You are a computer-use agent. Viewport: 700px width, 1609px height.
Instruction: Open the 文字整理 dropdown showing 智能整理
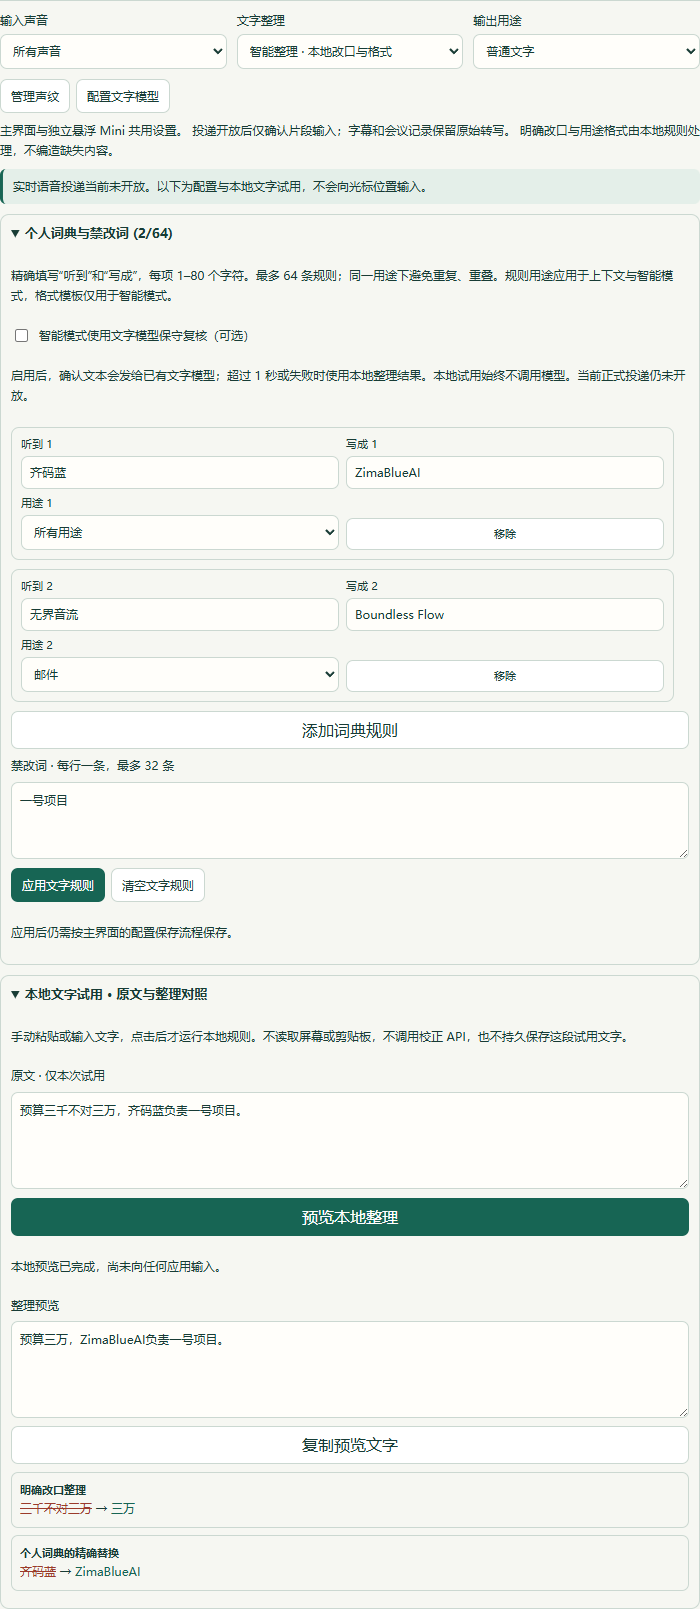click(x=350, y=51)
